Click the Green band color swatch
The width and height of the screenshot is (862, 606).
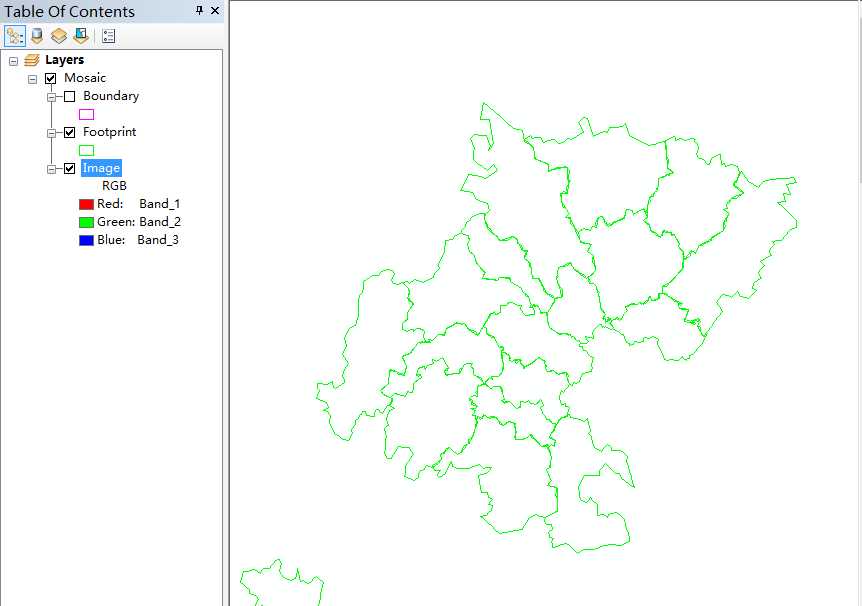[86, 222]
